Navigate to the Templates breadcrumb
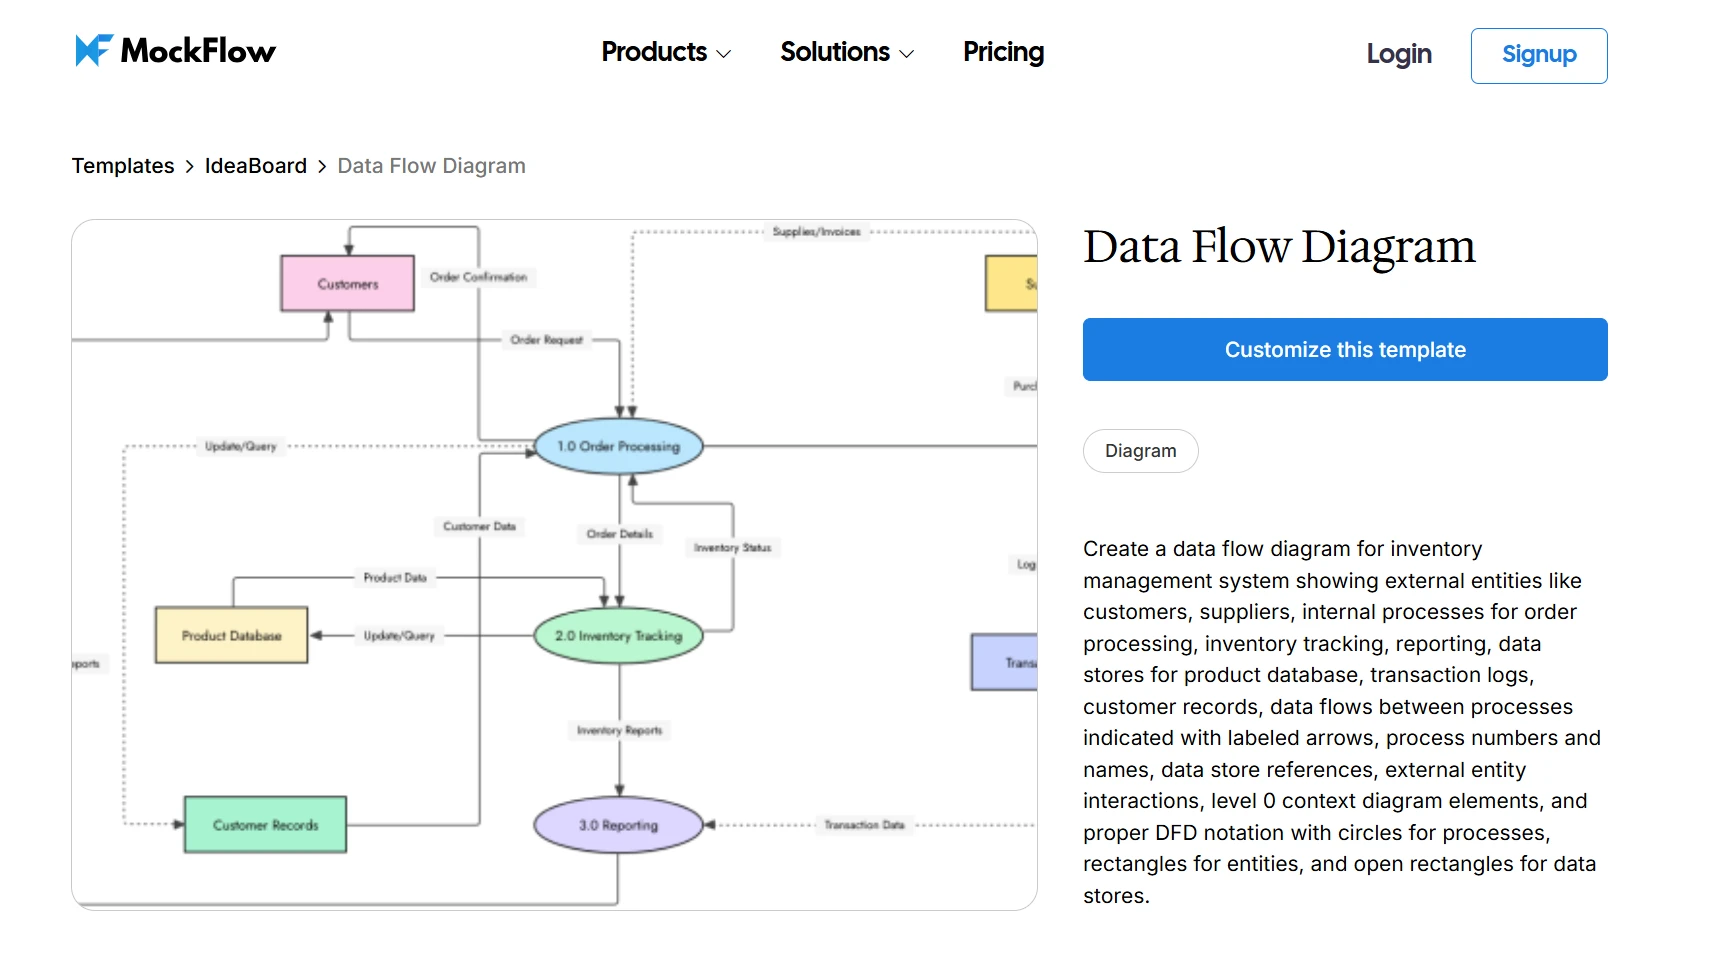Screen dimensions: 1735x959 click(122, 165)
